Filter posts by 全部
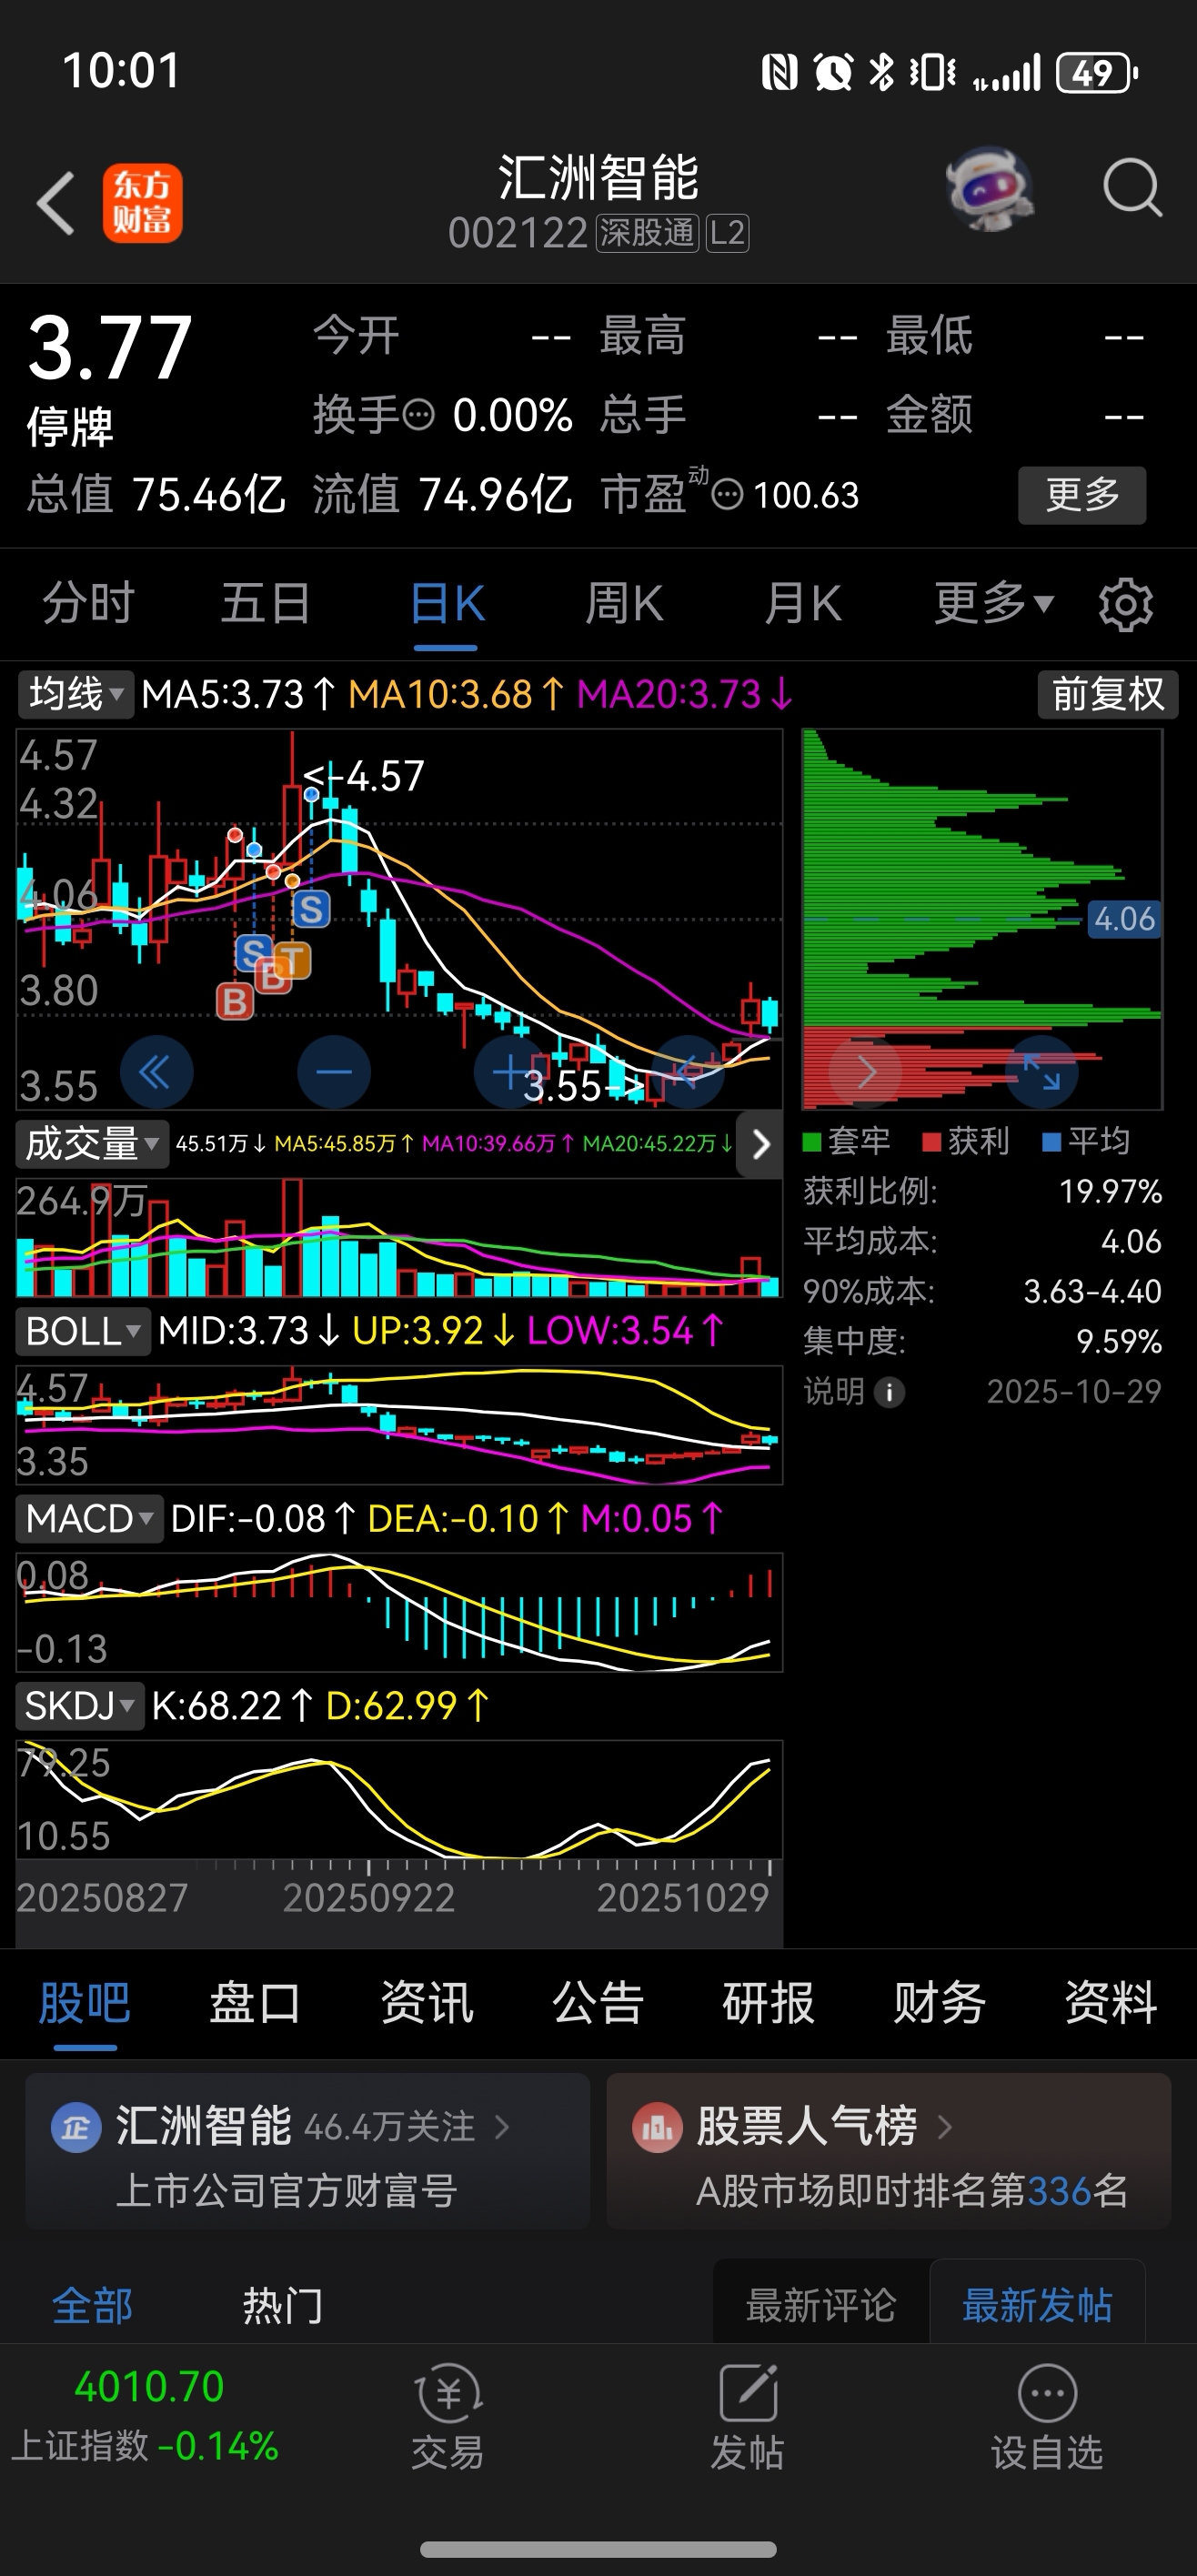Image resolution: width=1197 pixels, height=2576 pixels. pyautogui.click(x=92, y=2306)
